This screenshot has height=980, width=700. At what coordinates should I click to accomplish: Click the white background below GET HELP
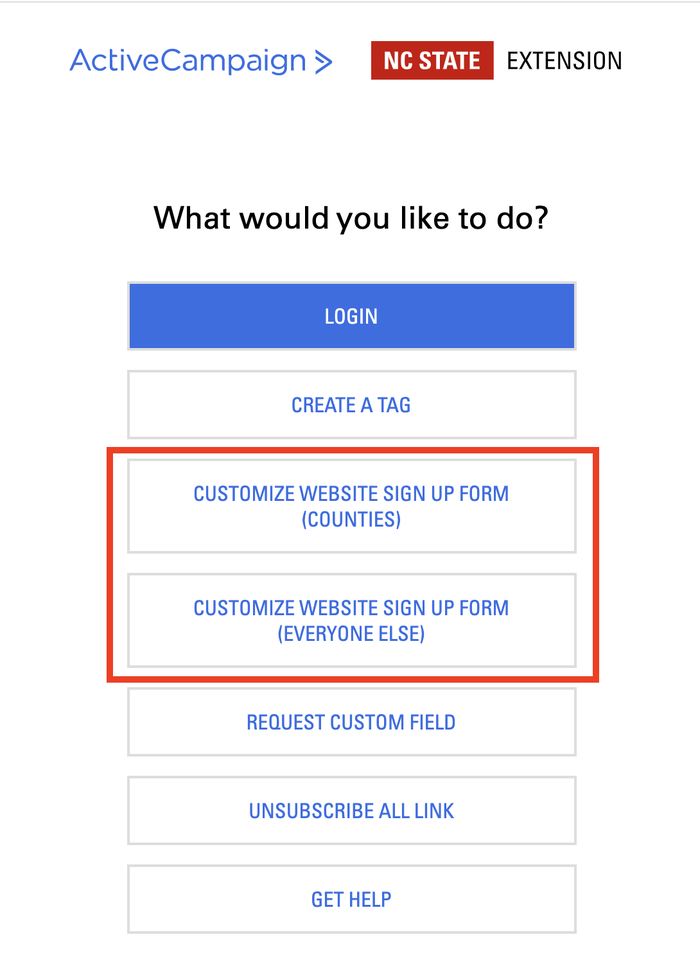[351, 960]
